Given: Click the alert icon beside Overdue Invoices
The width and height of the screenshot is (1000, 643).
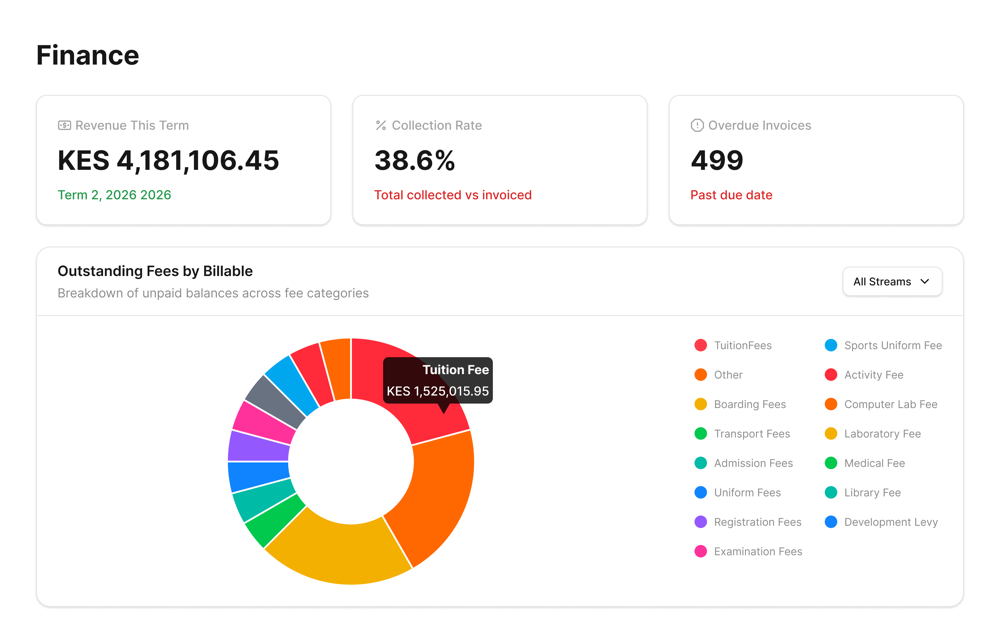Looking at the screenshot, I should click(697, 126).
